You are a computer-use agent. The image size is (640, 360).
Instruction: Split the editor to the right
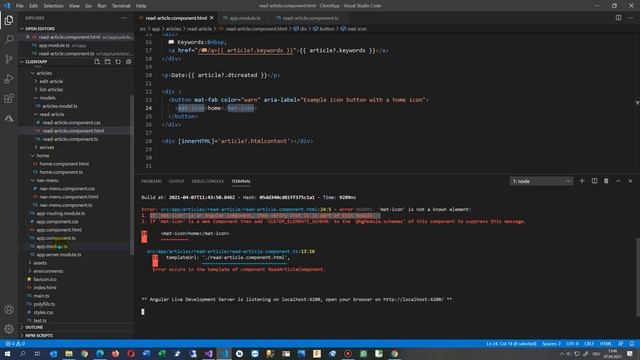(618, 18)
